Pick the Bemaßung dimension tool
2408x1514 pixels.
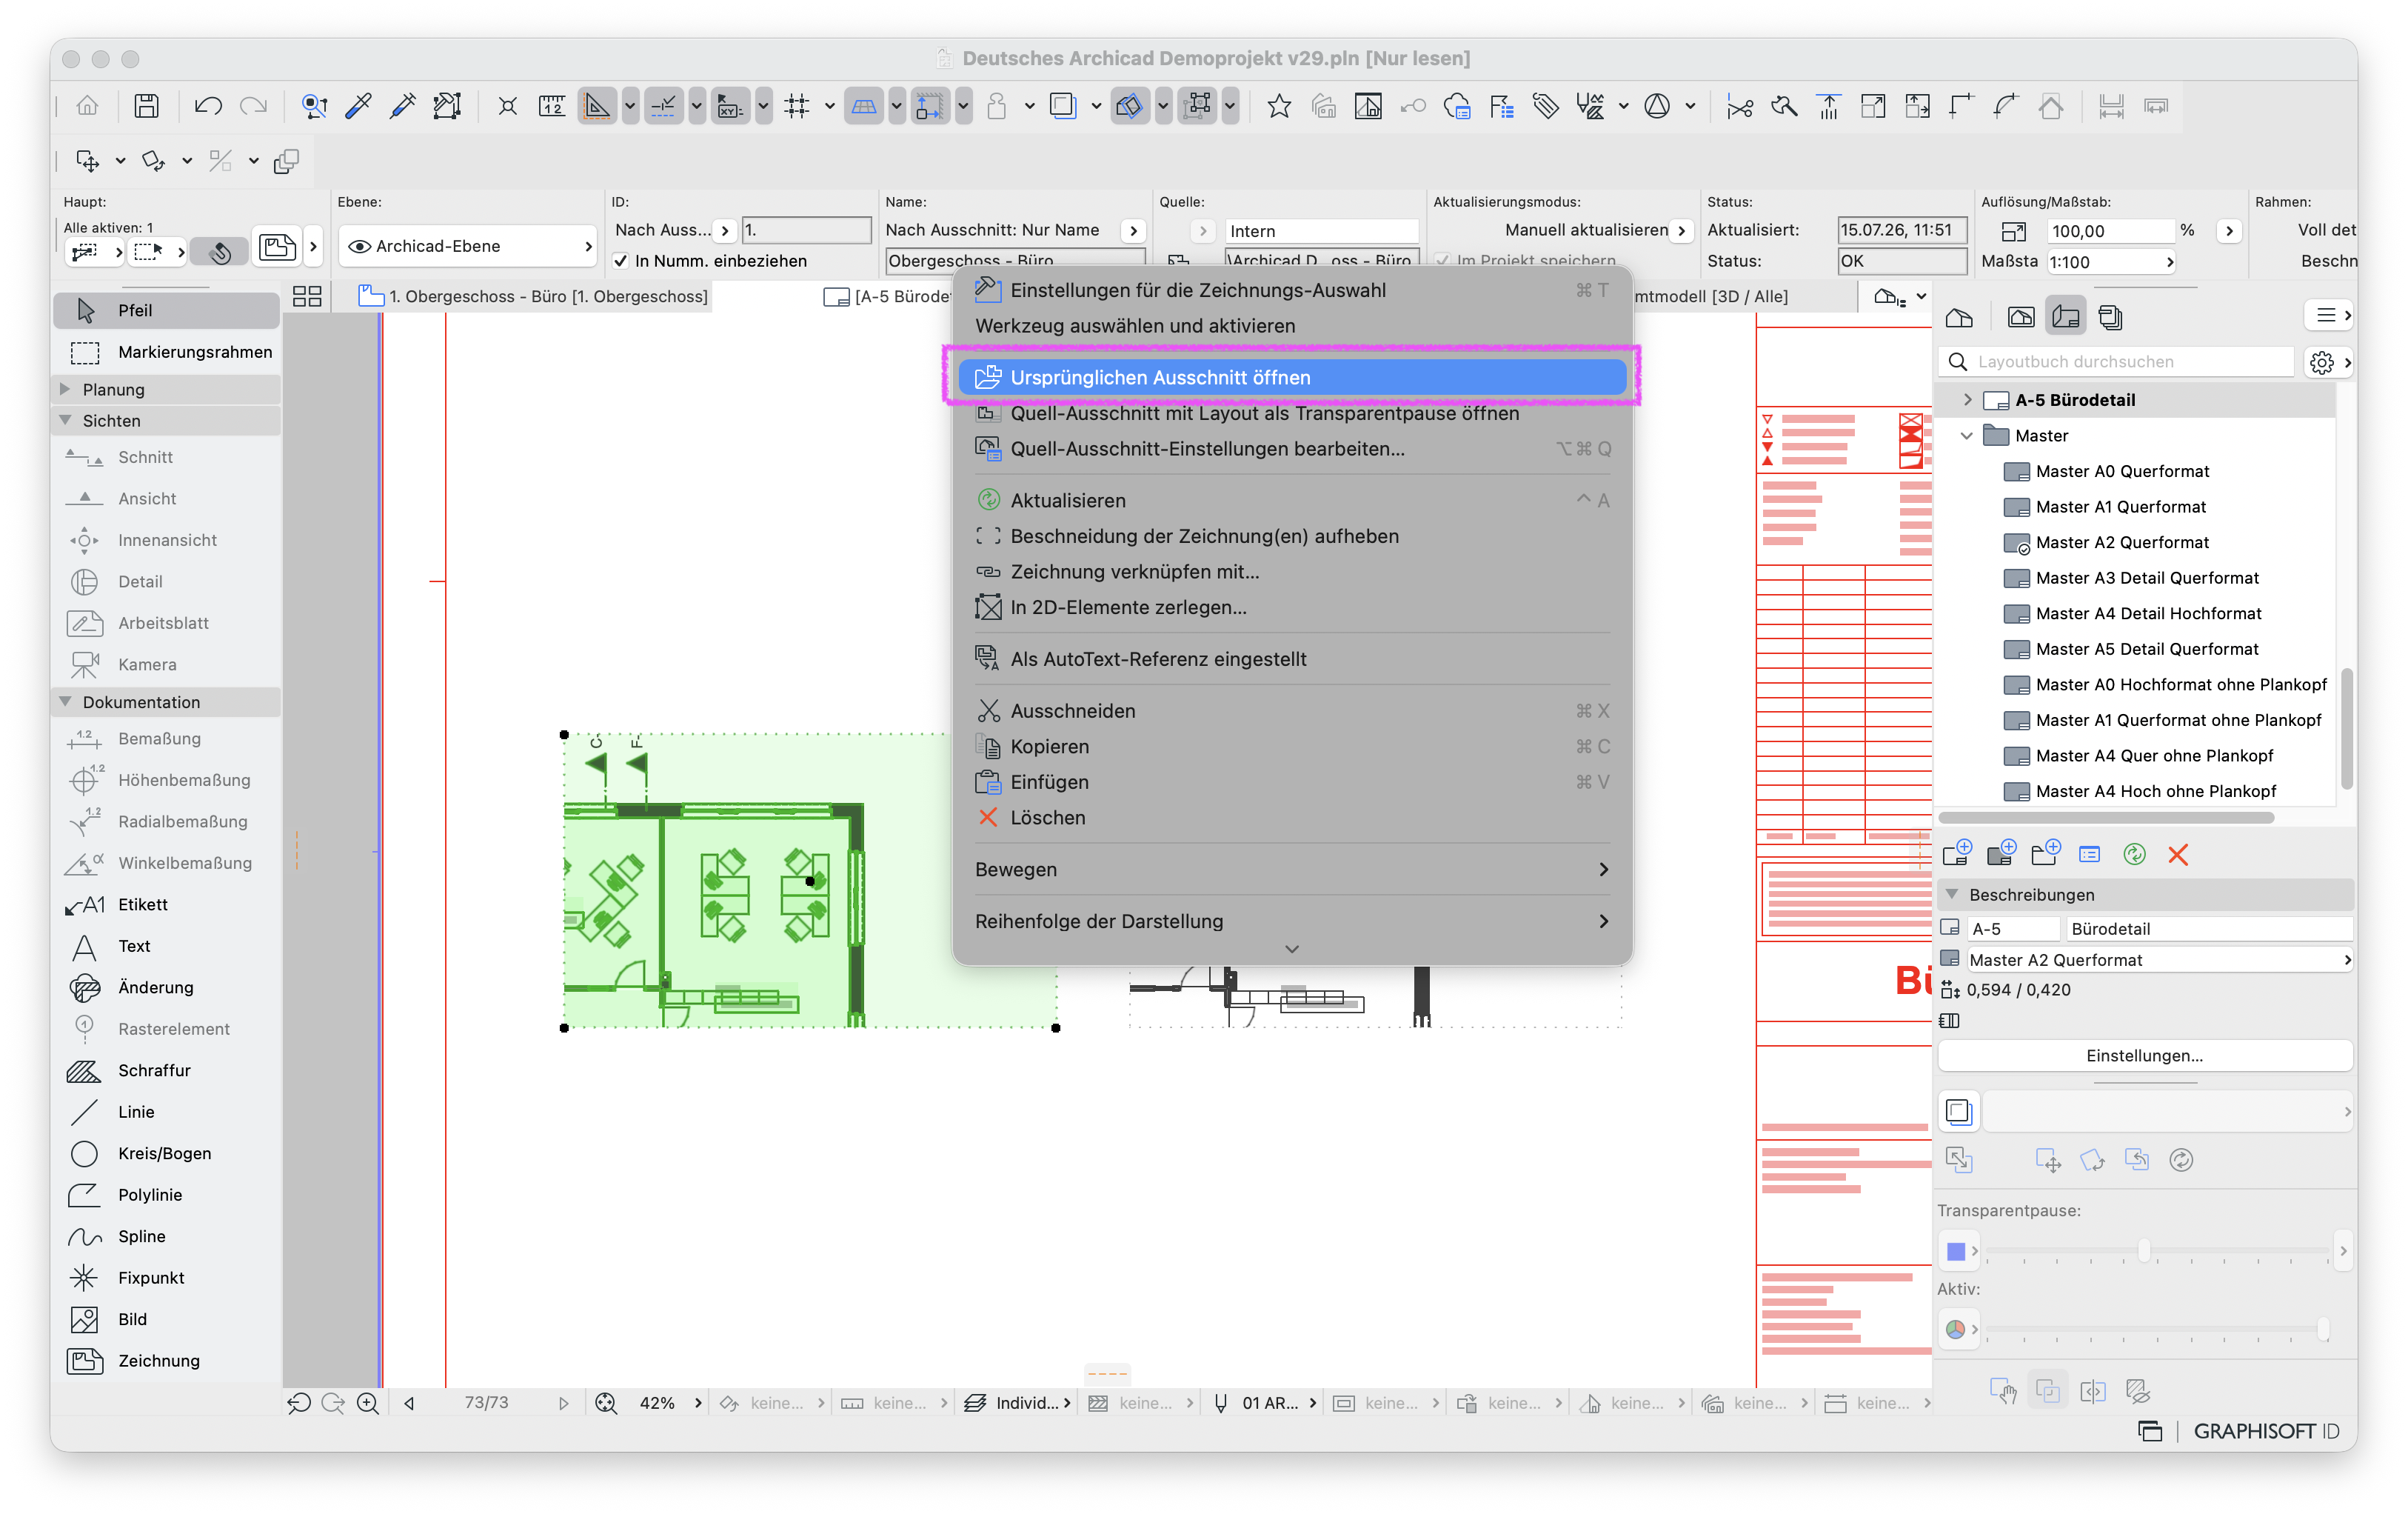click(x=166, y=738)
